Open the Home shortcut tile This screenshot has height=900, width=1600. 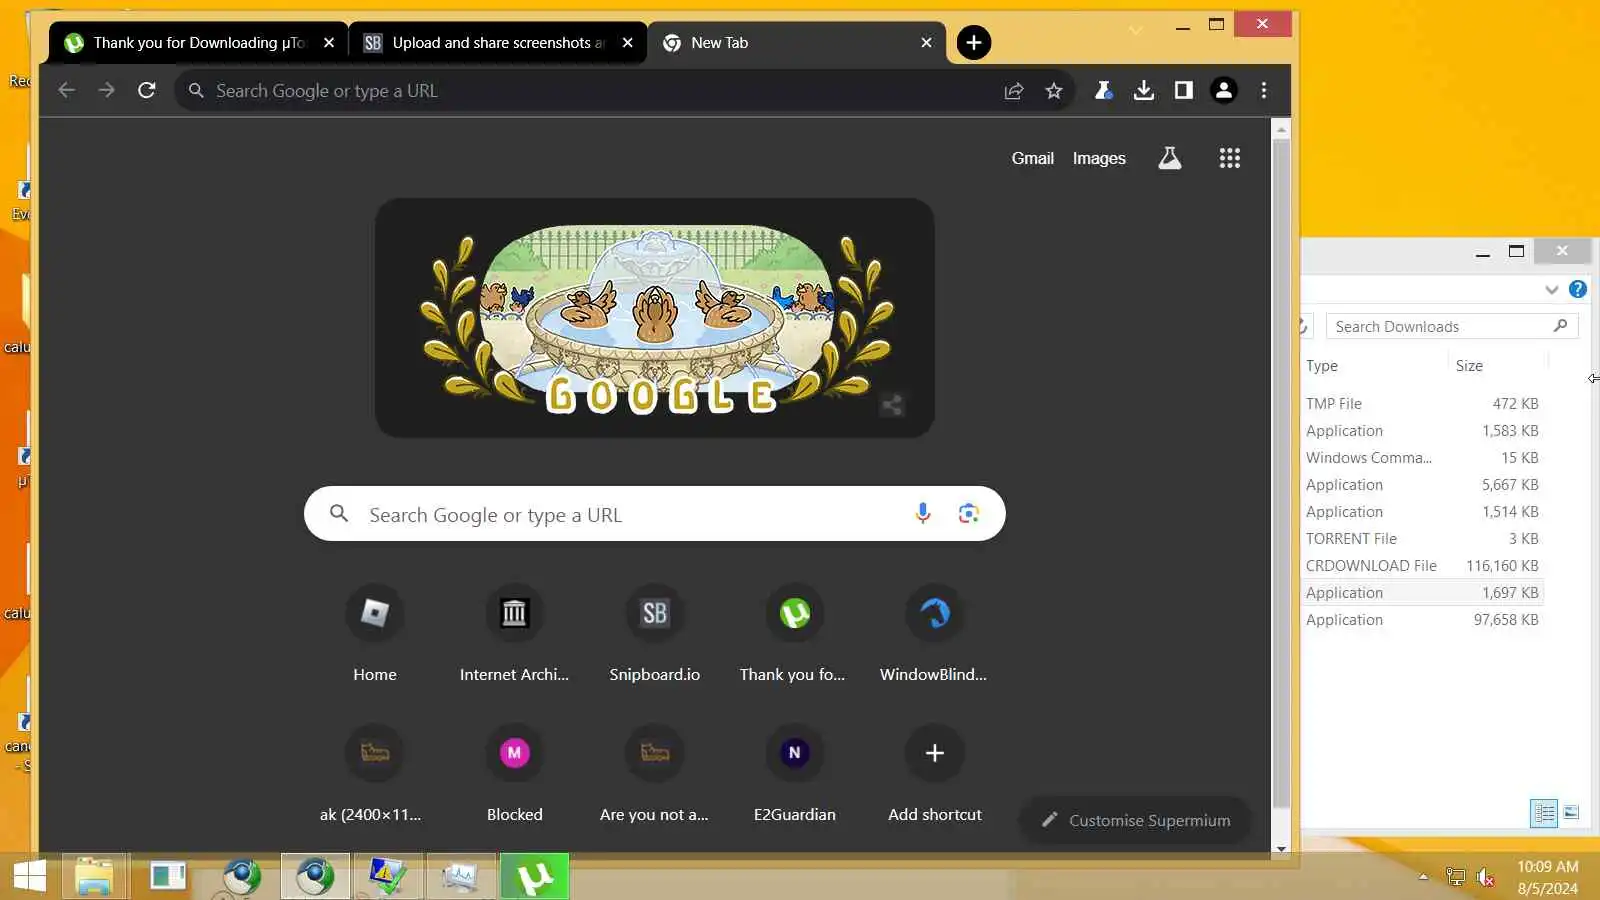point(375,634)
